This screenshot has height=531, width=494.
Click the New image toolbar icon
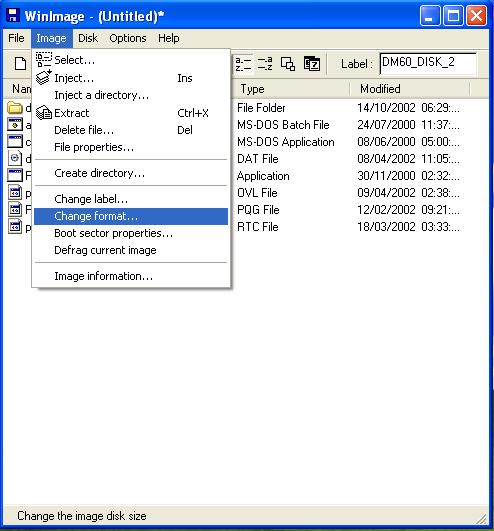20,63
